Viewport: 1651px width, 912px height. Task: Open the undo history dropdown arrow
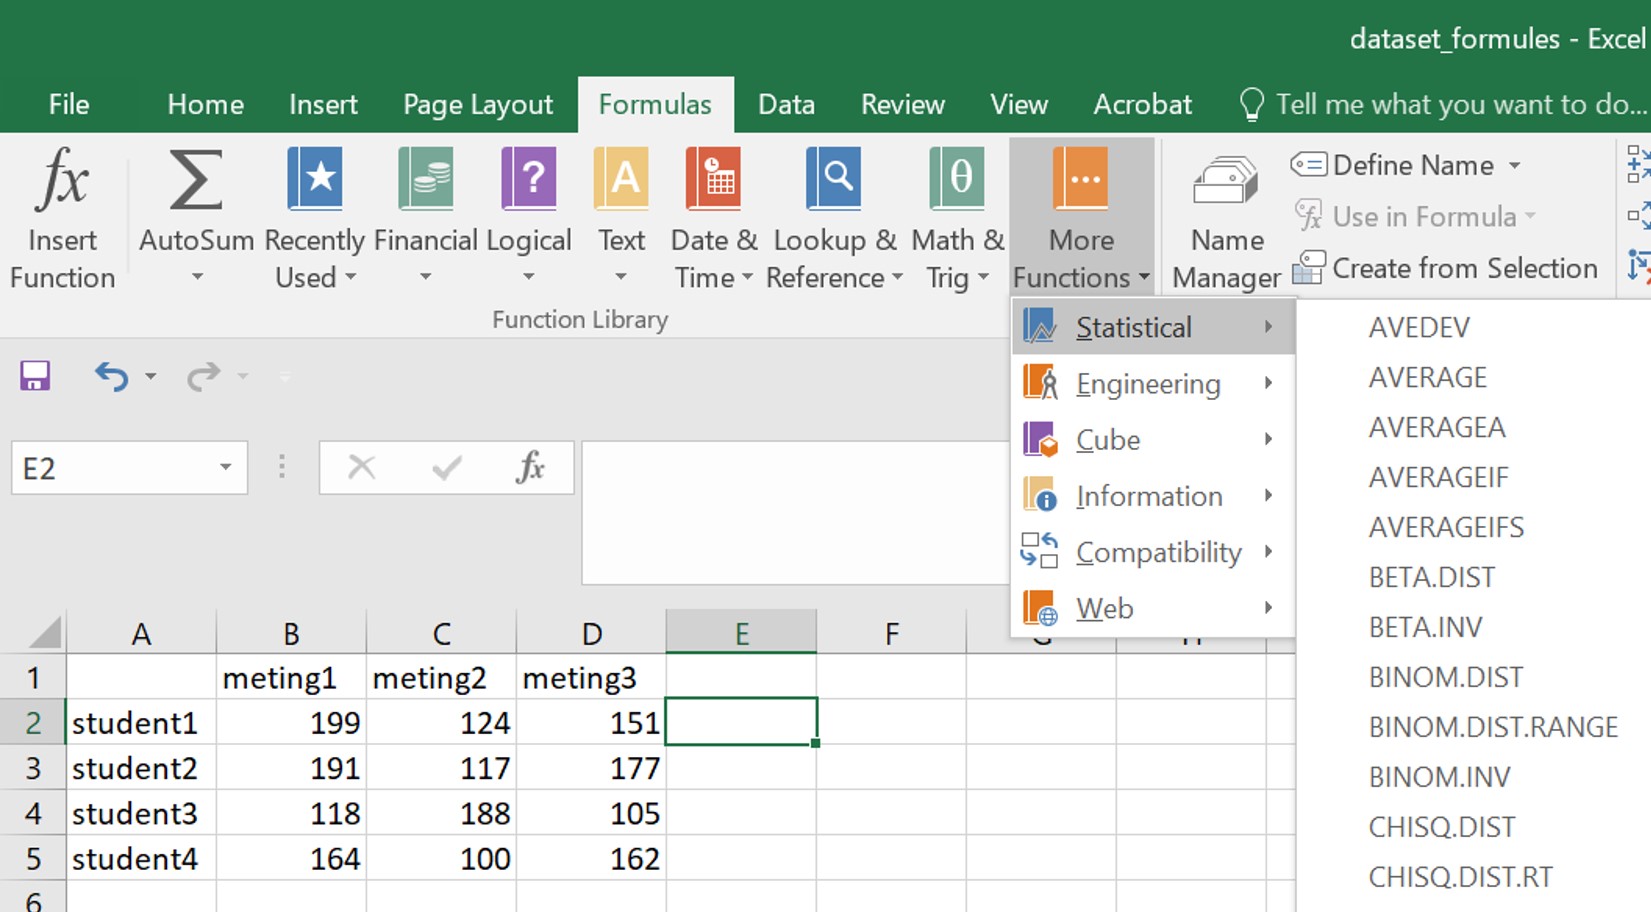coord(151,377)
